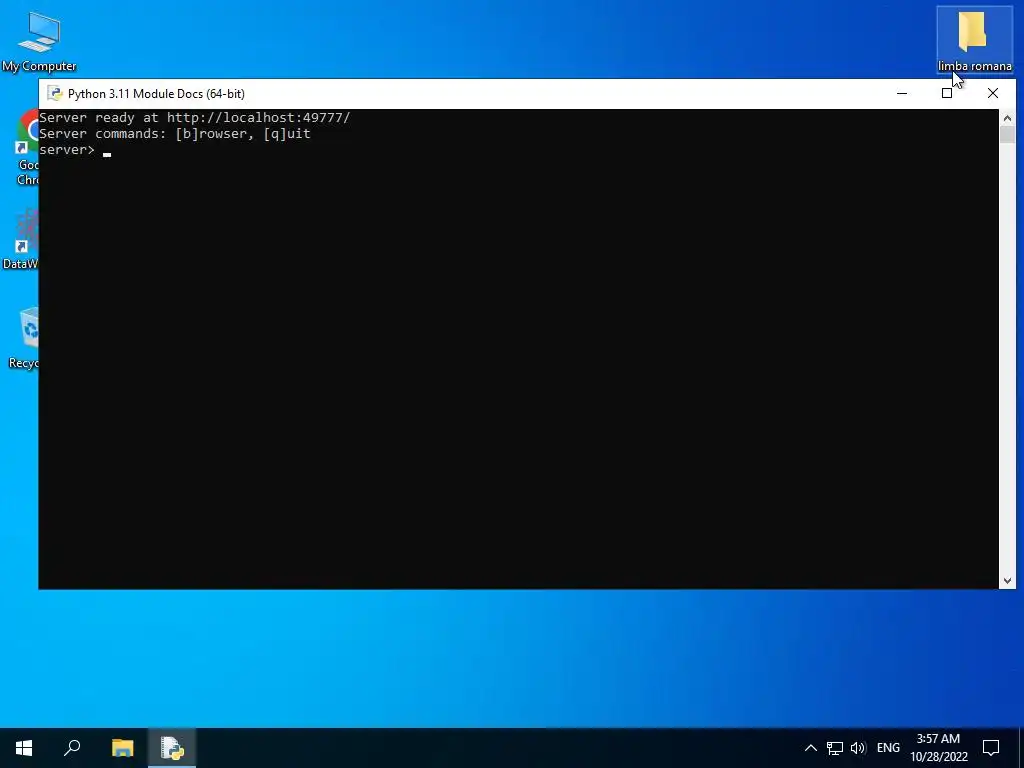Click the title 'Python 3.11 Module Docs (64-bit)'

[x=156, y=93]
